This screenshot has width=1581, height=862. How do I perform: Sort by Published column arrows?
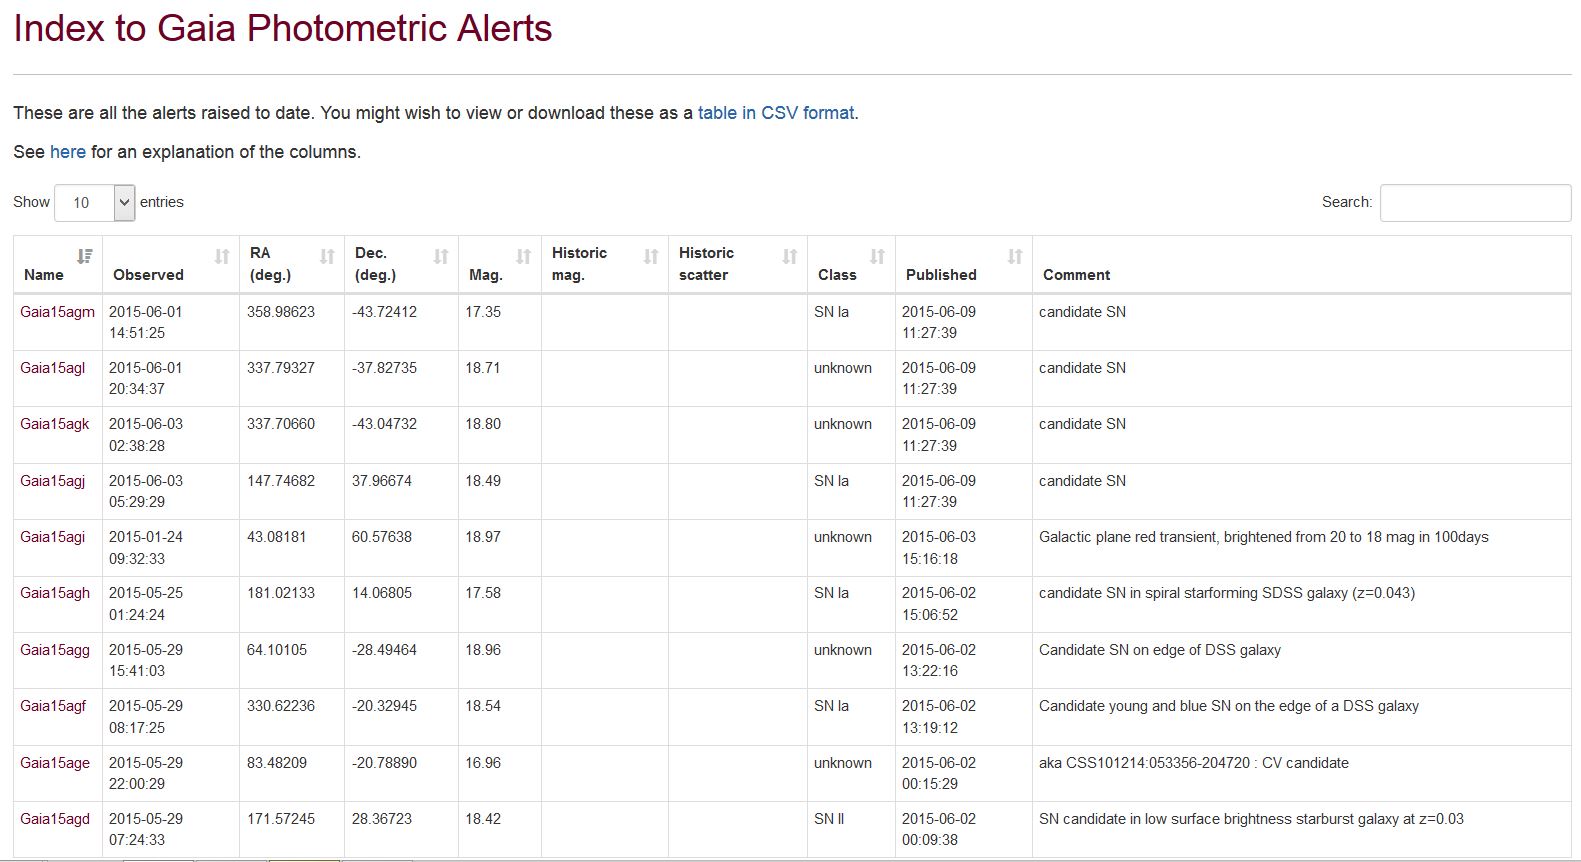tap(1015, 256)
